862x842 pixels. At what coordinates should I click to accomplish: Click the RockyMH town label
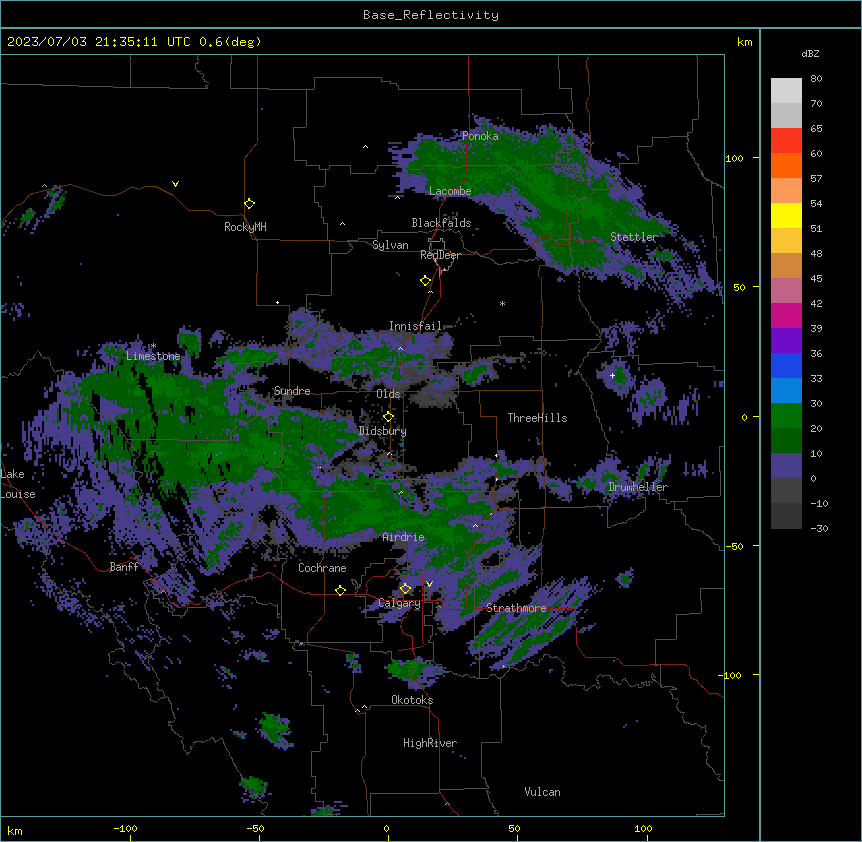[x=245, y=227]
